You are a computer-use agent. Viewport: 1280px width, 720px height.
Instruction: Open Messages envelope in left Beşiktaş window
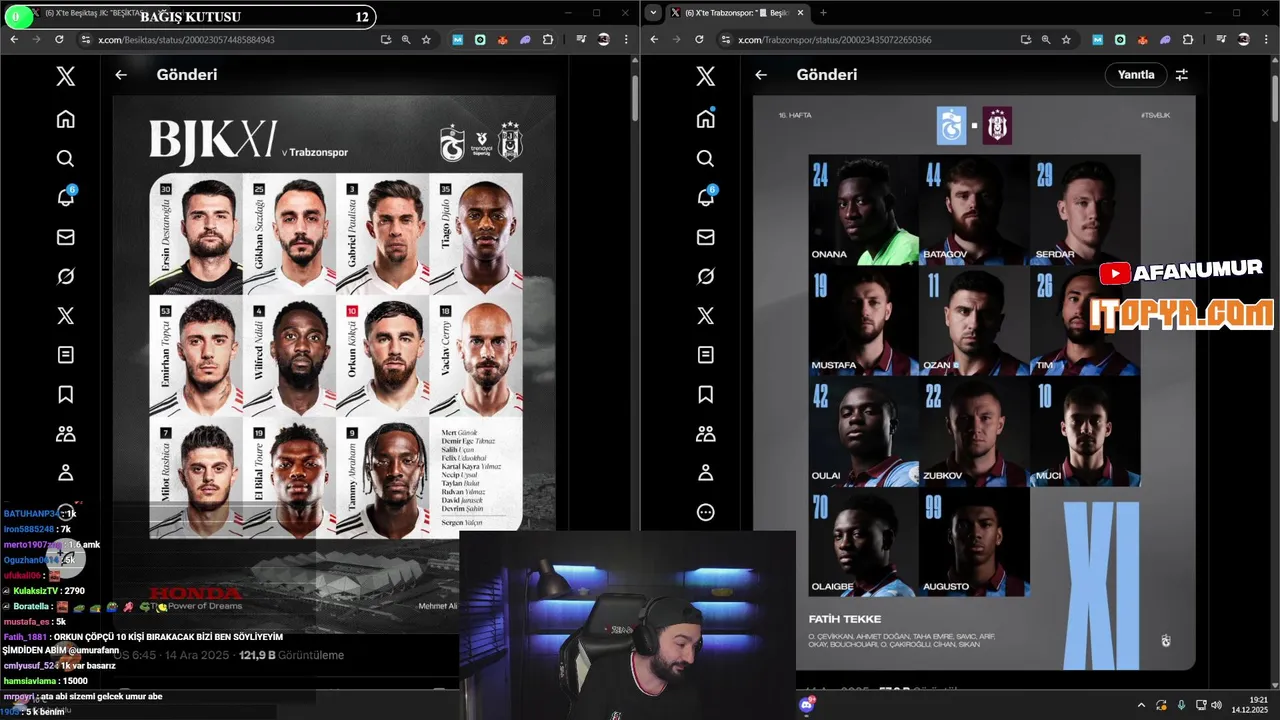point(65,237)
